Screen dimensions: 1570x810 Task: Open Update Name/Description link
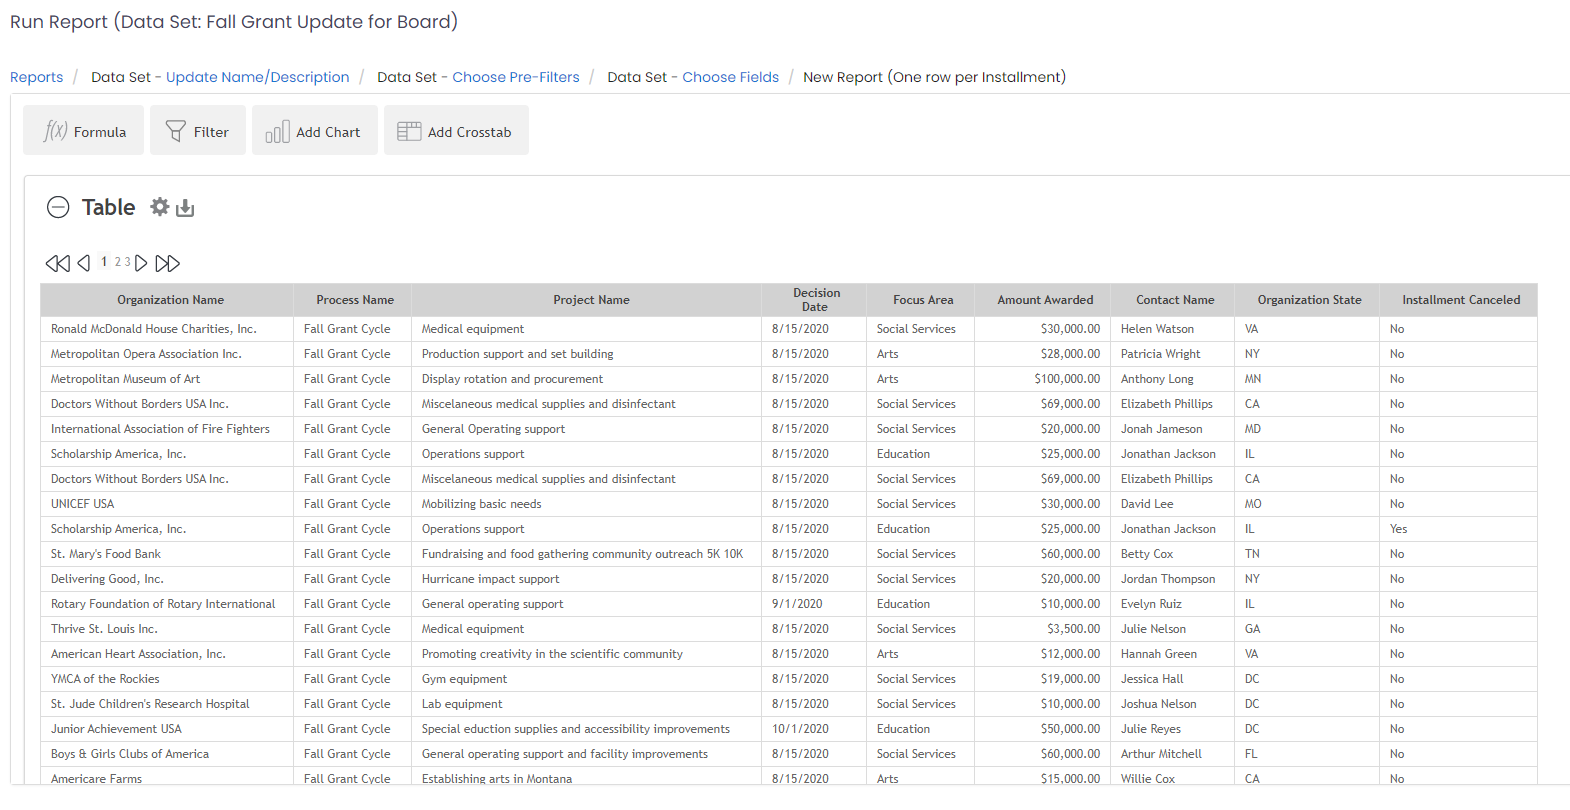click(258, 77)
